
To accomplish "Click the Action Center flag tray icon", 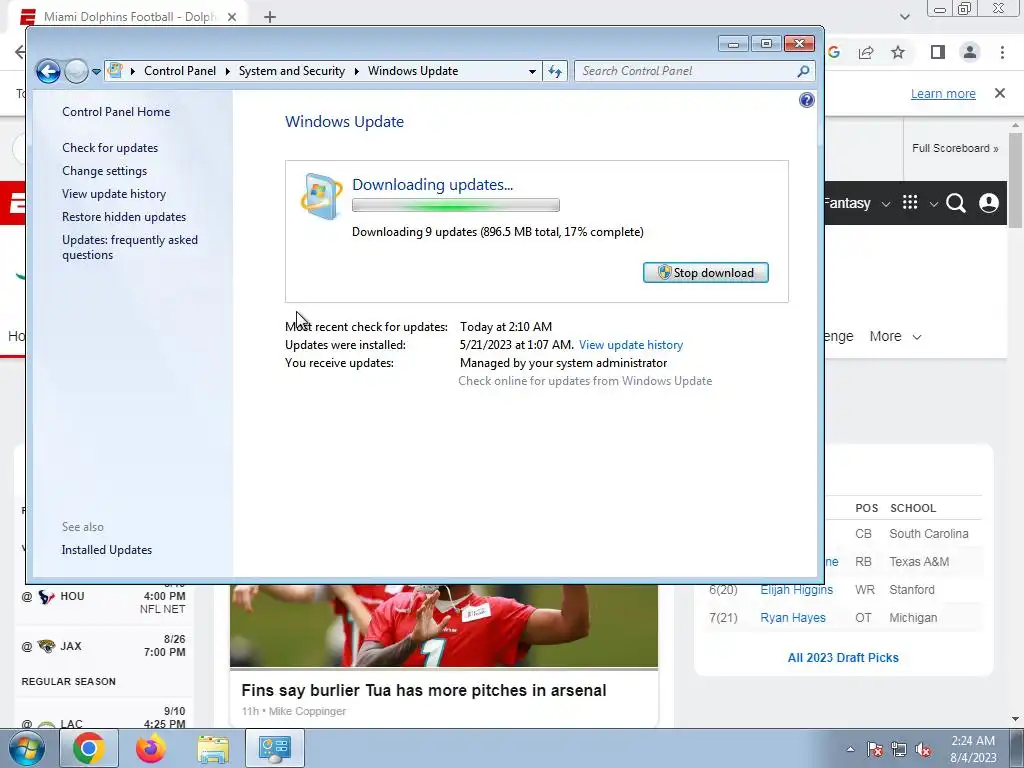I will (875, 750).
